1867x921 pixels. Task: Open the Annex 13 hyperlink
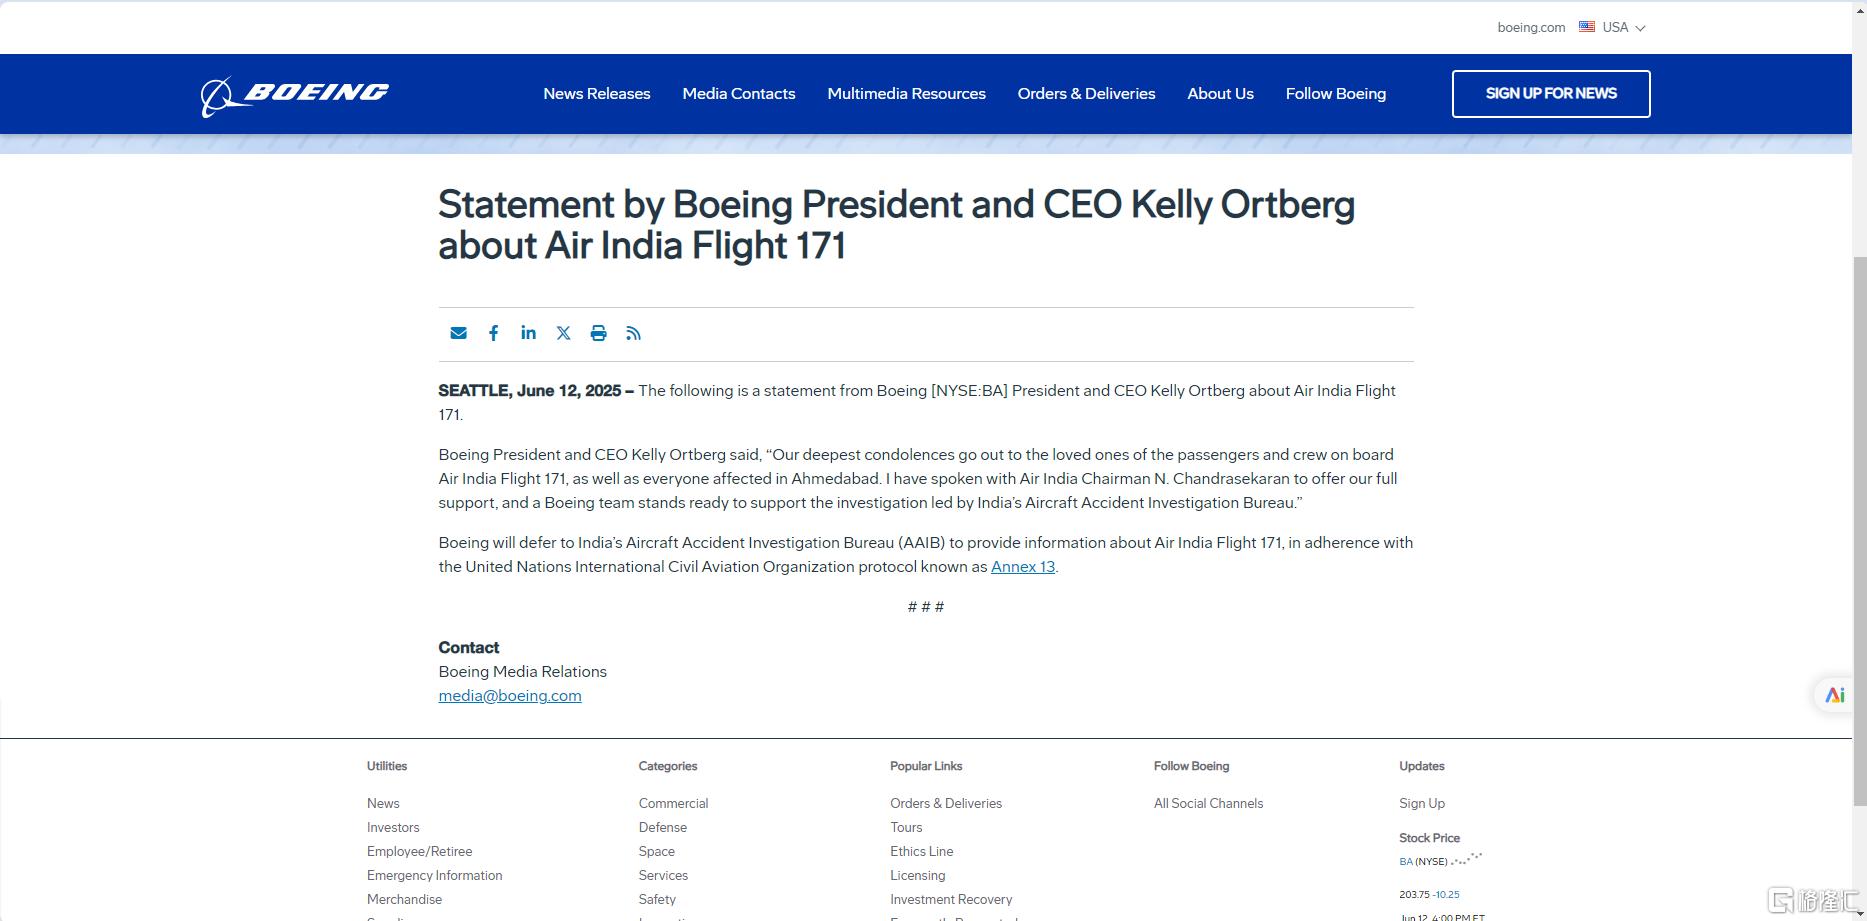click(x=1023, y=566)
